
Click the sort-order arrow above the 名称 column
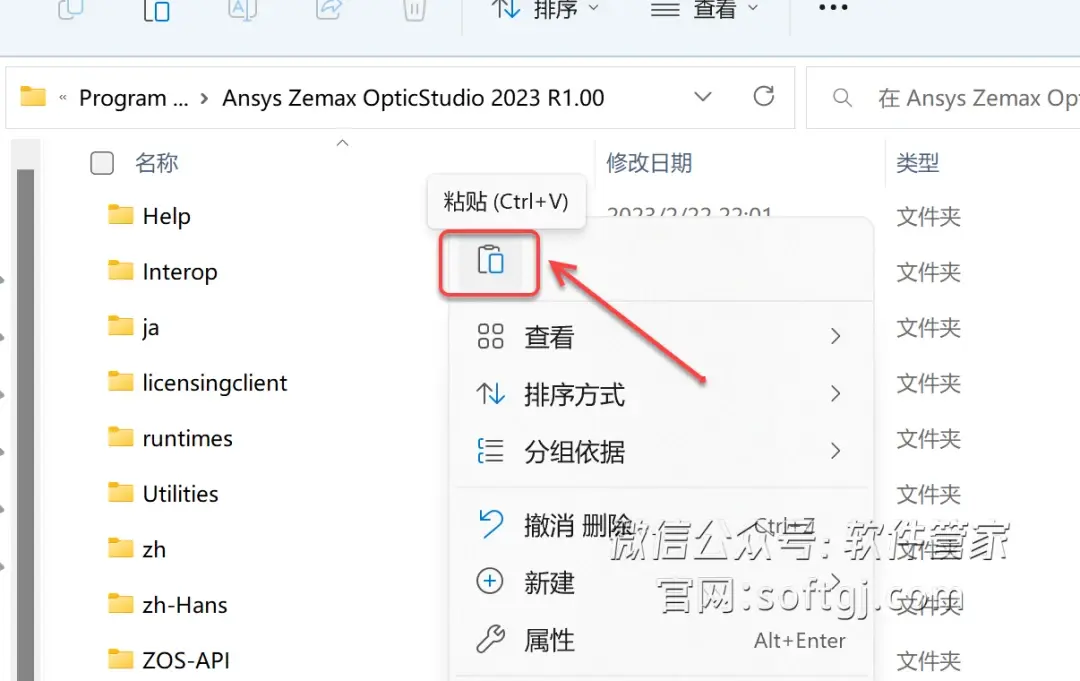[342, 143]
